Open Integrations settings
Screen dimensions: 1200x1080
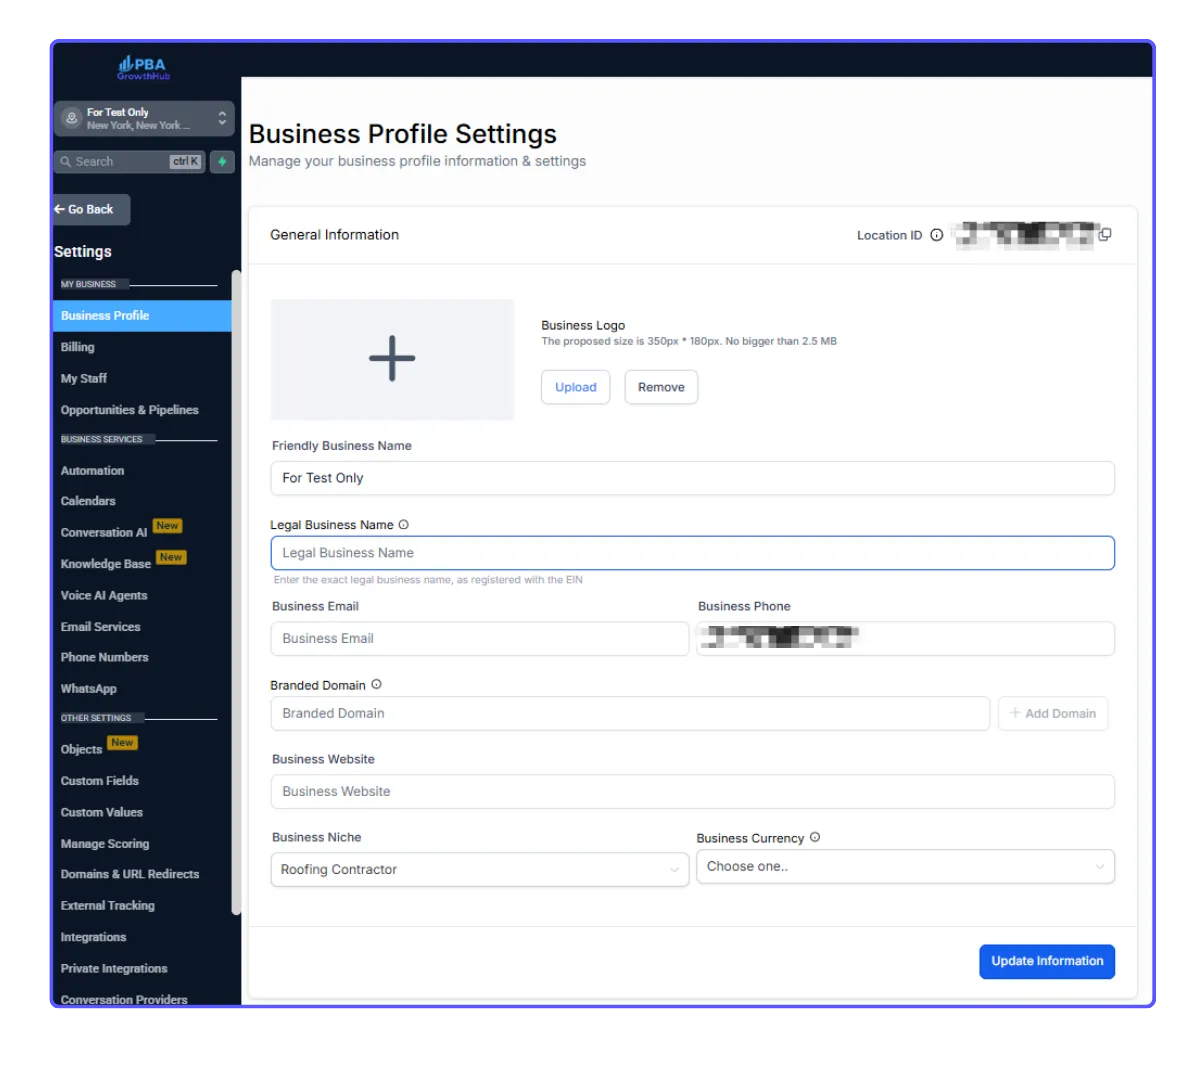pyautogui.click(x=94, y=937)
